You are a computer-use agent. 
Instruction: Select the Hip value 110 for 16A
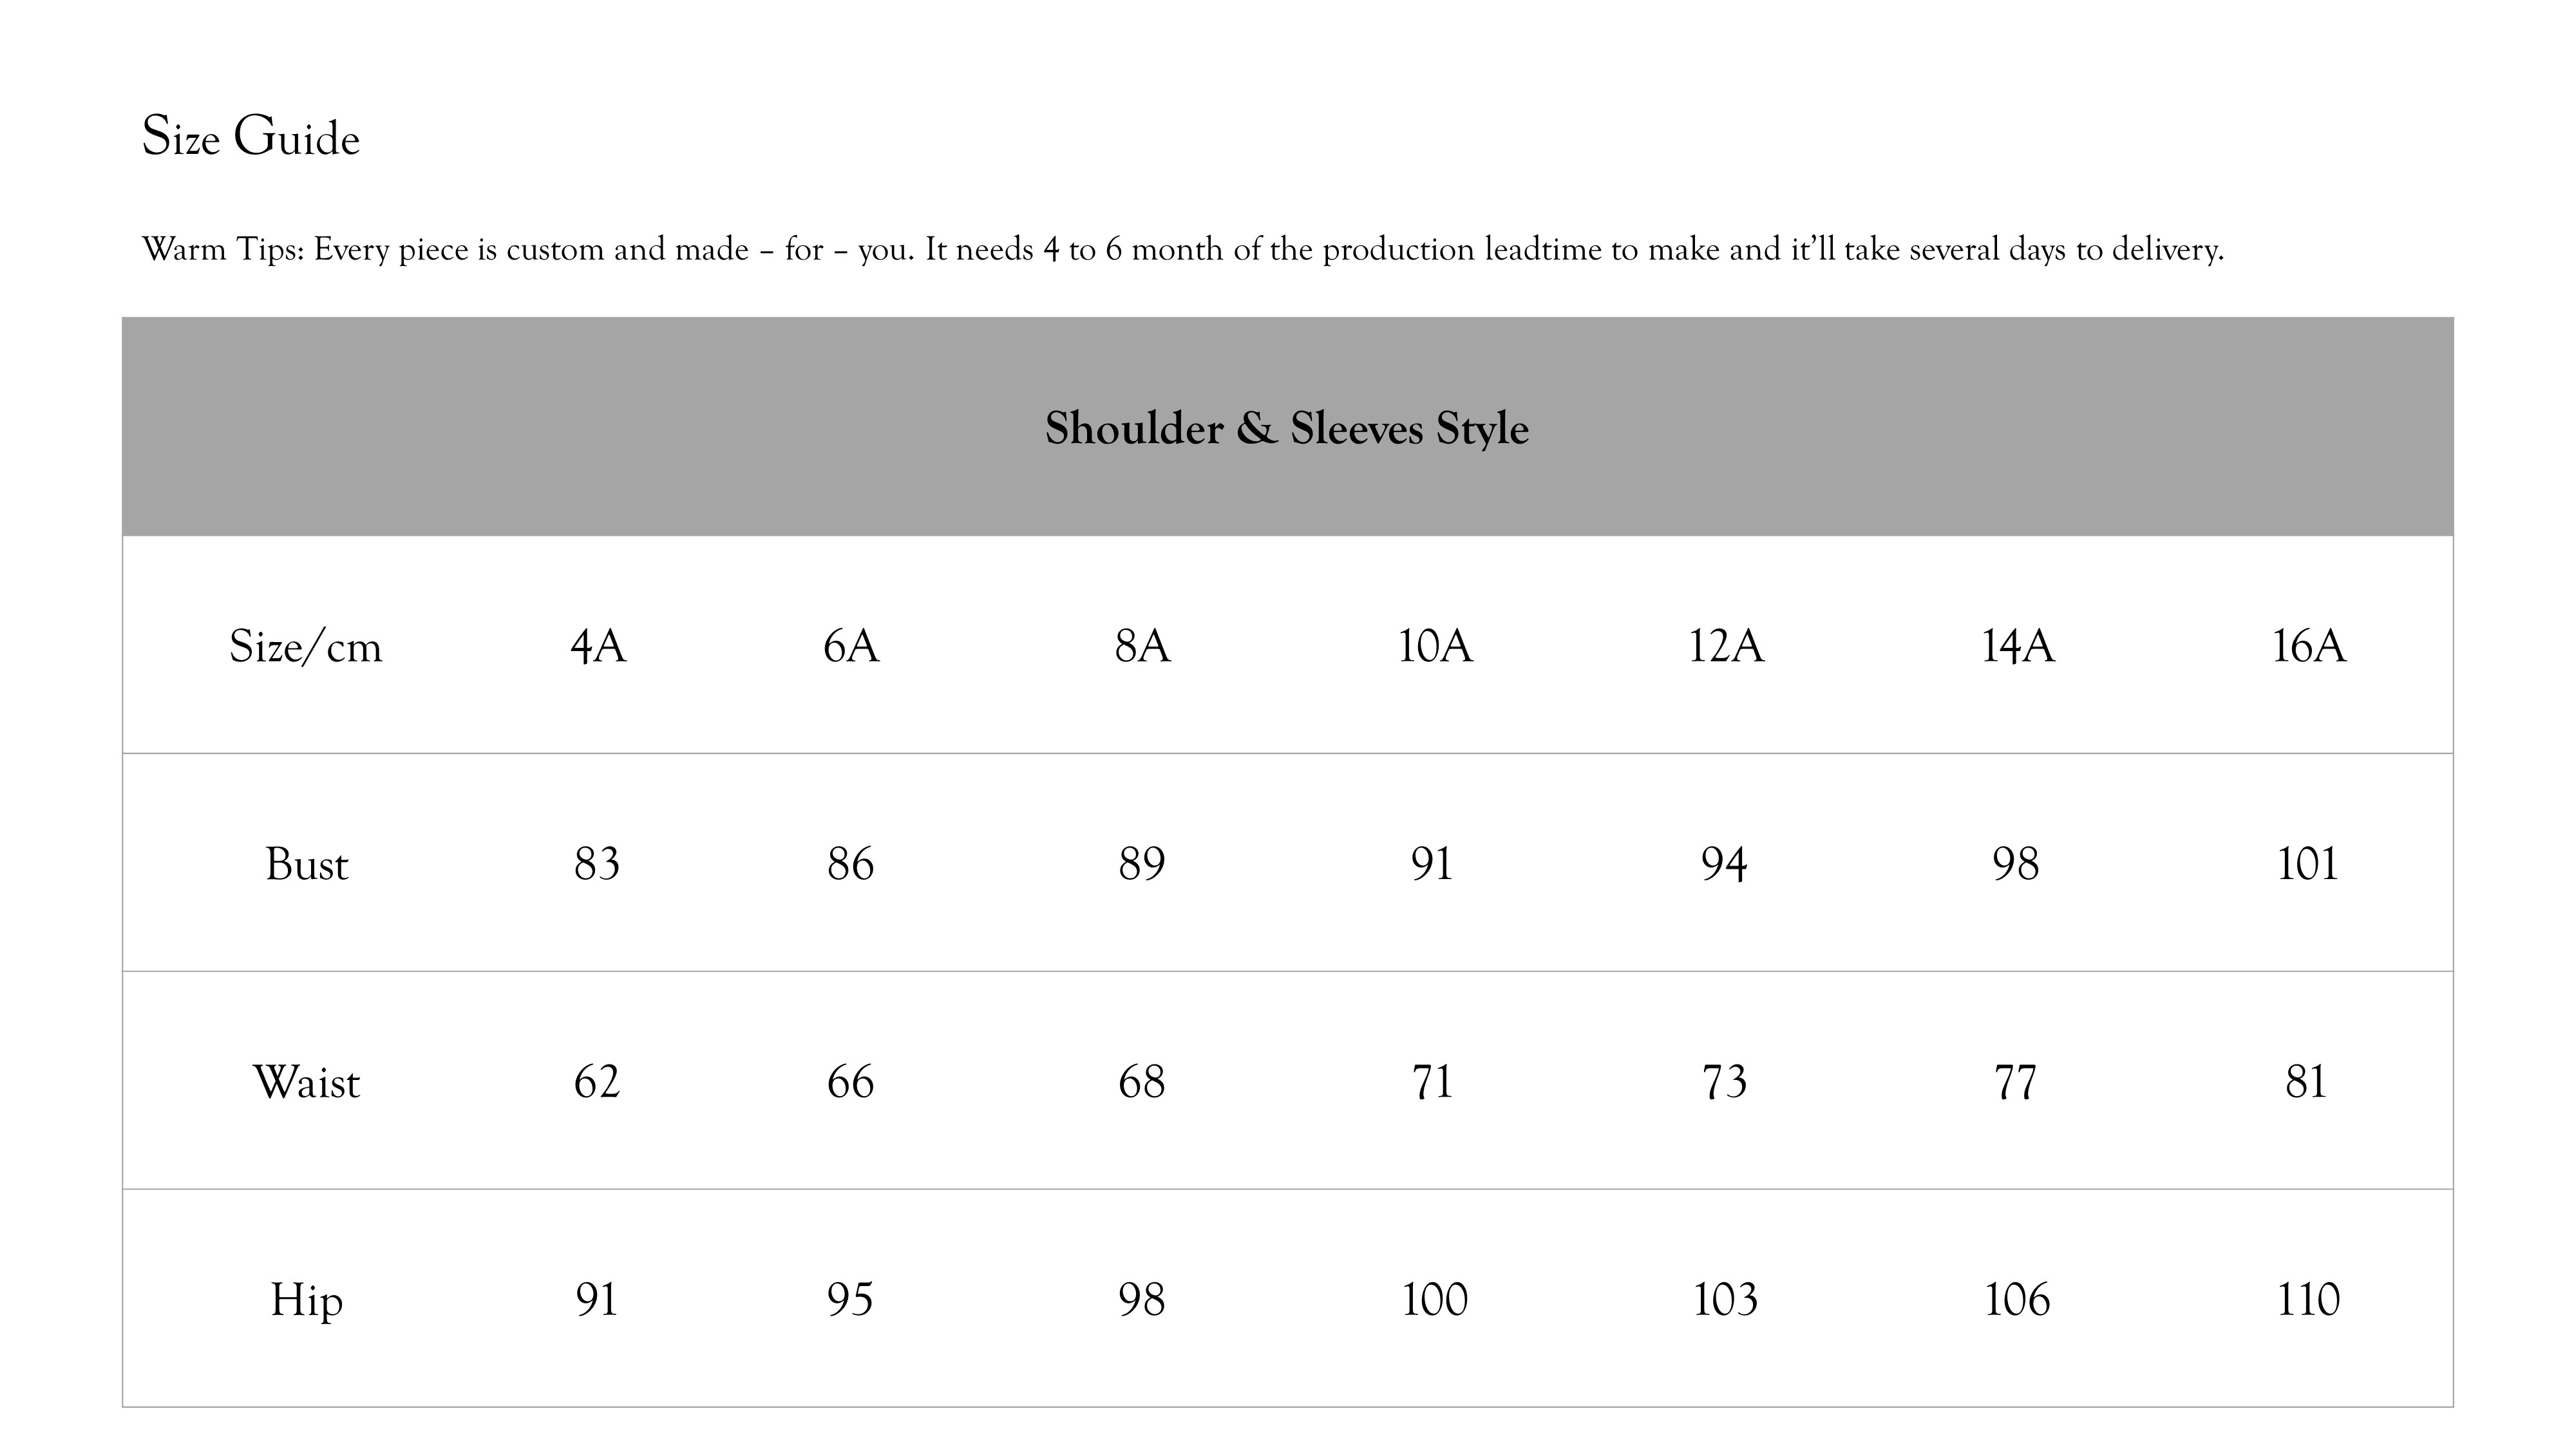point(2308,1300)
